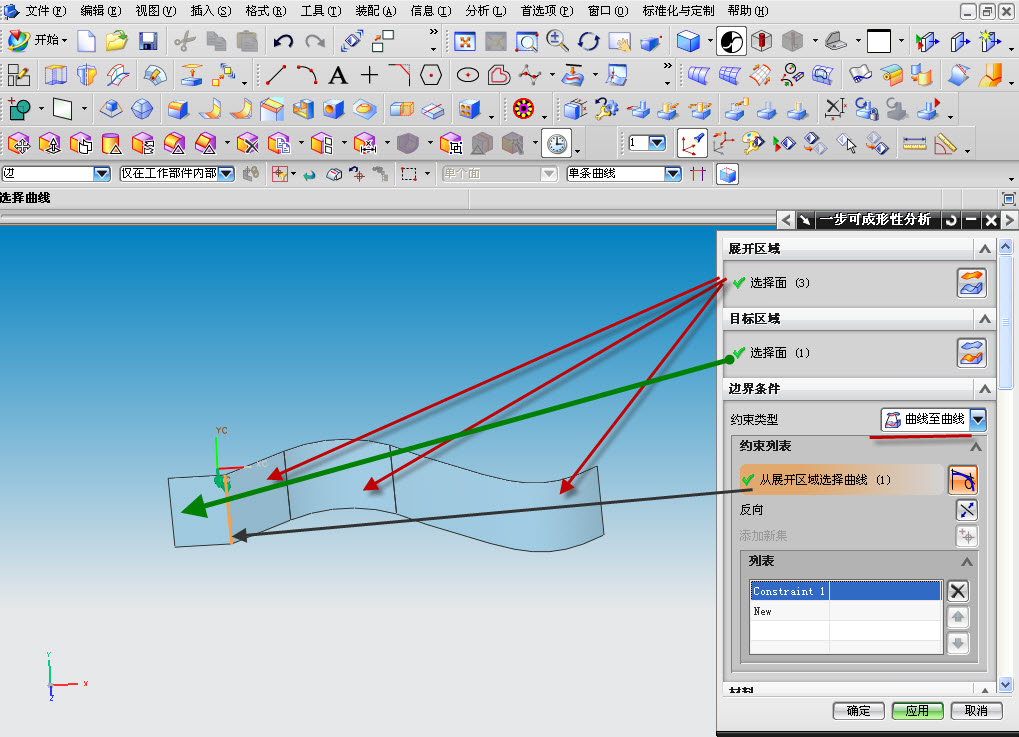The height and width of the screenshot is (737, 1019).
Task: Click the OK (确定) button
Action: [858, 711]
